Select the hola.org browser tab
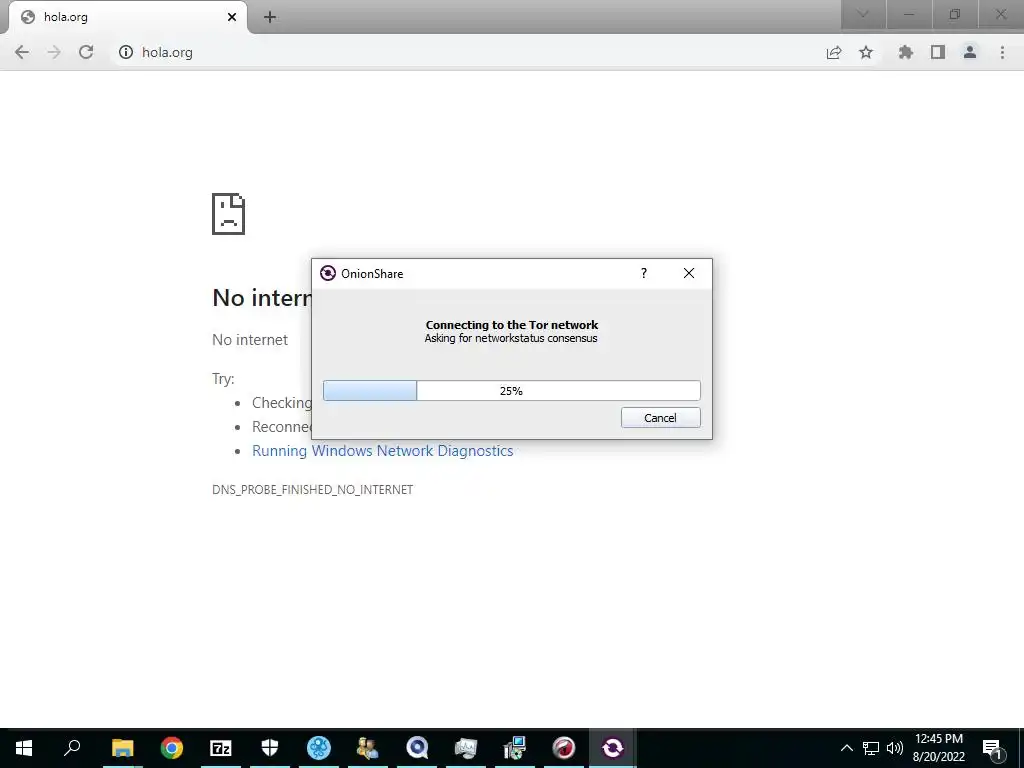 (127, 17)
